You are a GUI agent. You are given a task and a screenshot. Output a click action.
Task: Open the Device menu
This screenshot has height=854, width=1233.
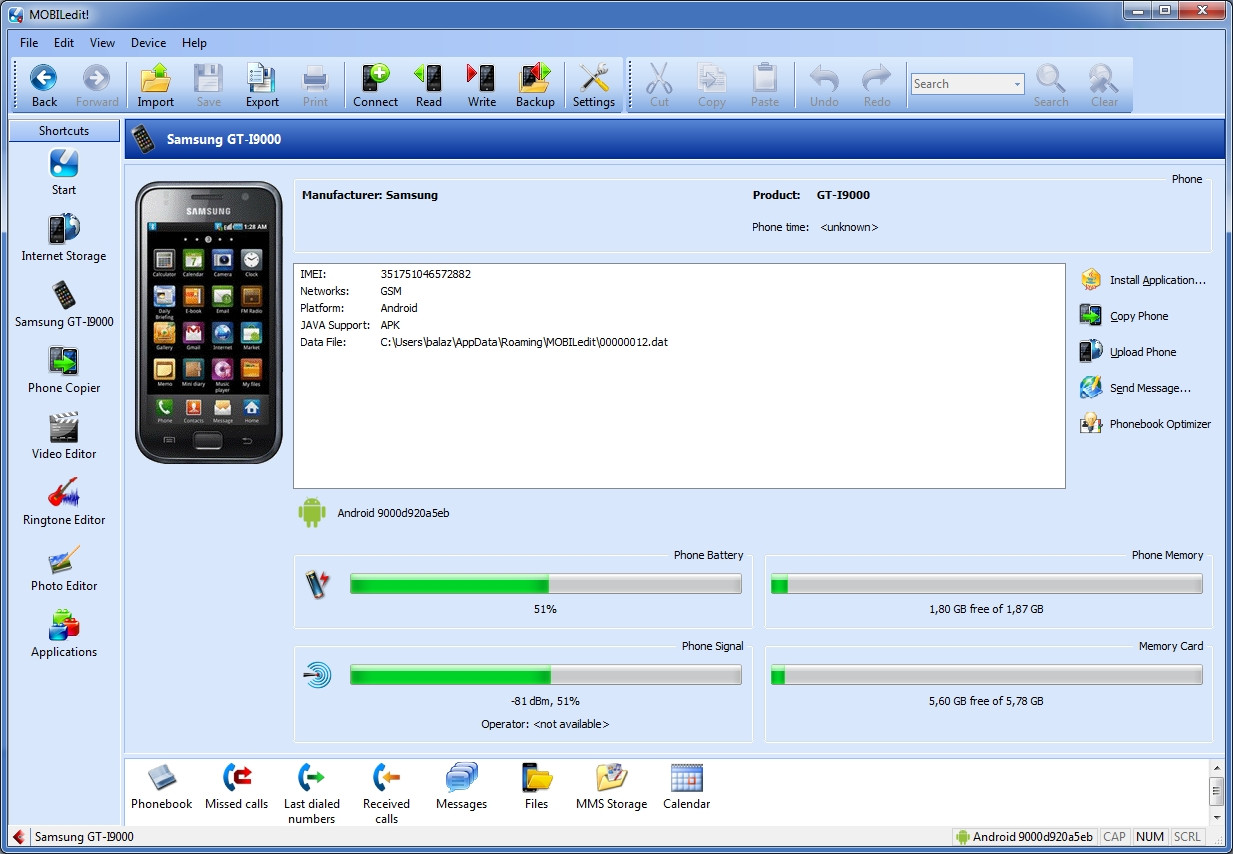click(148, 43)
